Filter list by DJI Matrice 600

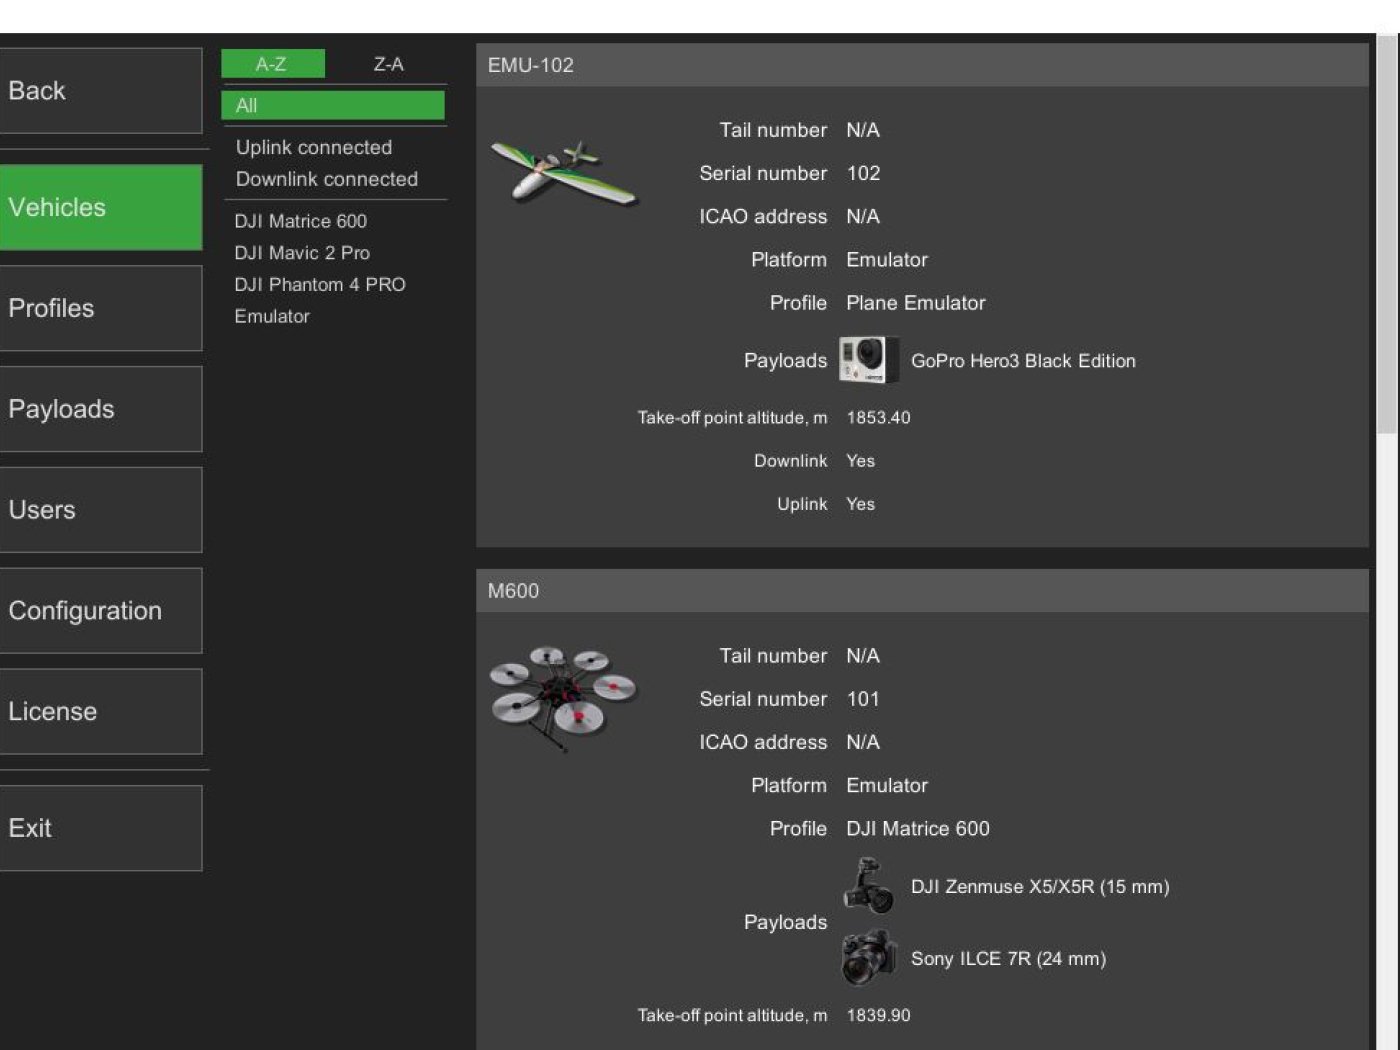click(x=300, y=221)
